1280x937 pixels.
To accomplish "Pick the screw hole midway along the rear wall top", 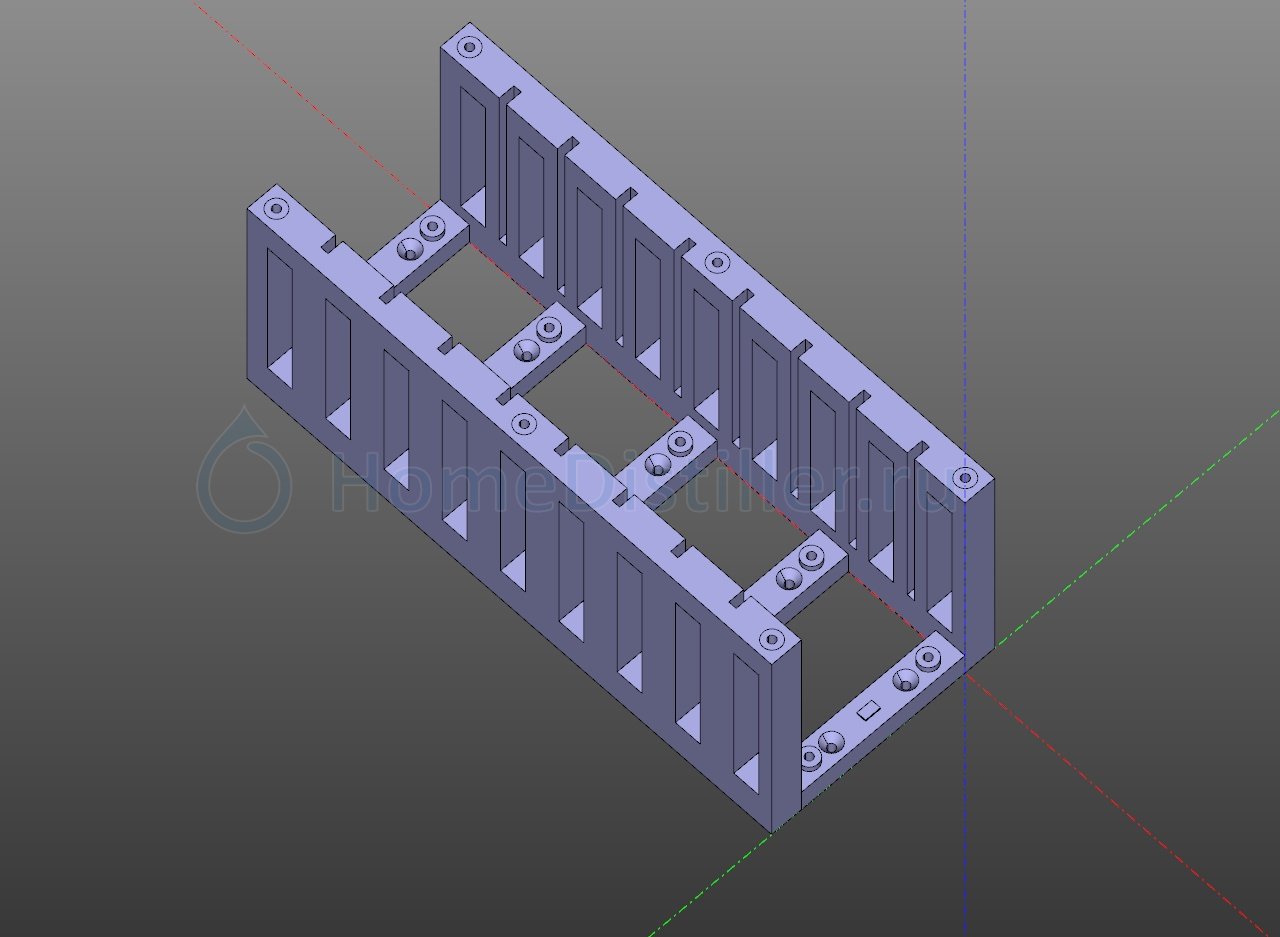I will (x=716, y=263).
